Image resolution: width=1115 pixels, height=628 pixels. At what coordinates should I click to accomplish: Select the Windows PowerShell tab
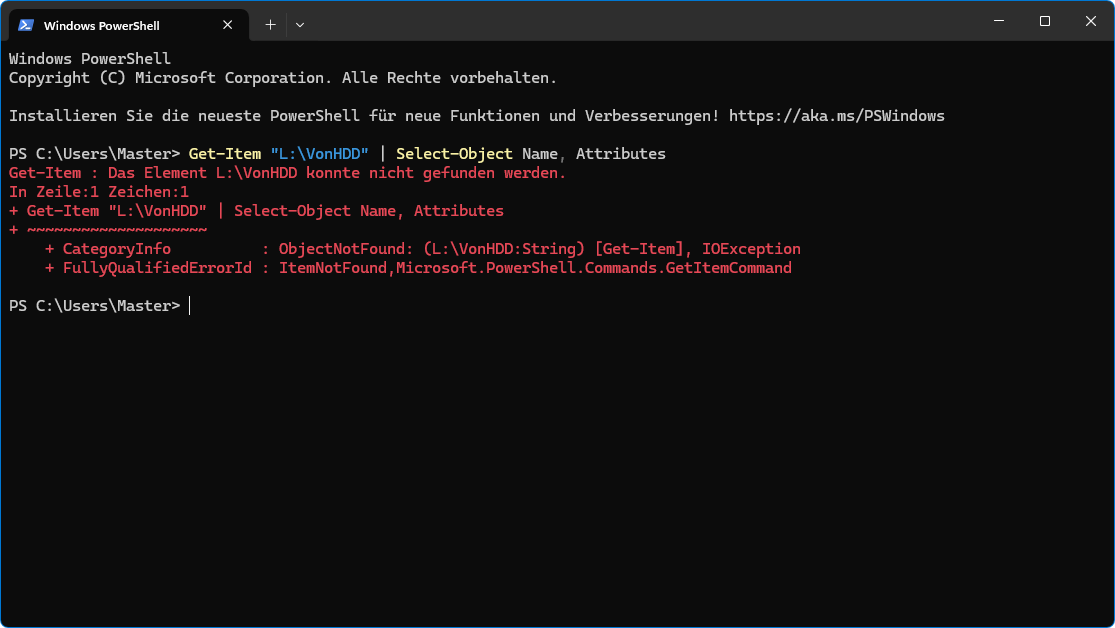[x=129, y=25]
